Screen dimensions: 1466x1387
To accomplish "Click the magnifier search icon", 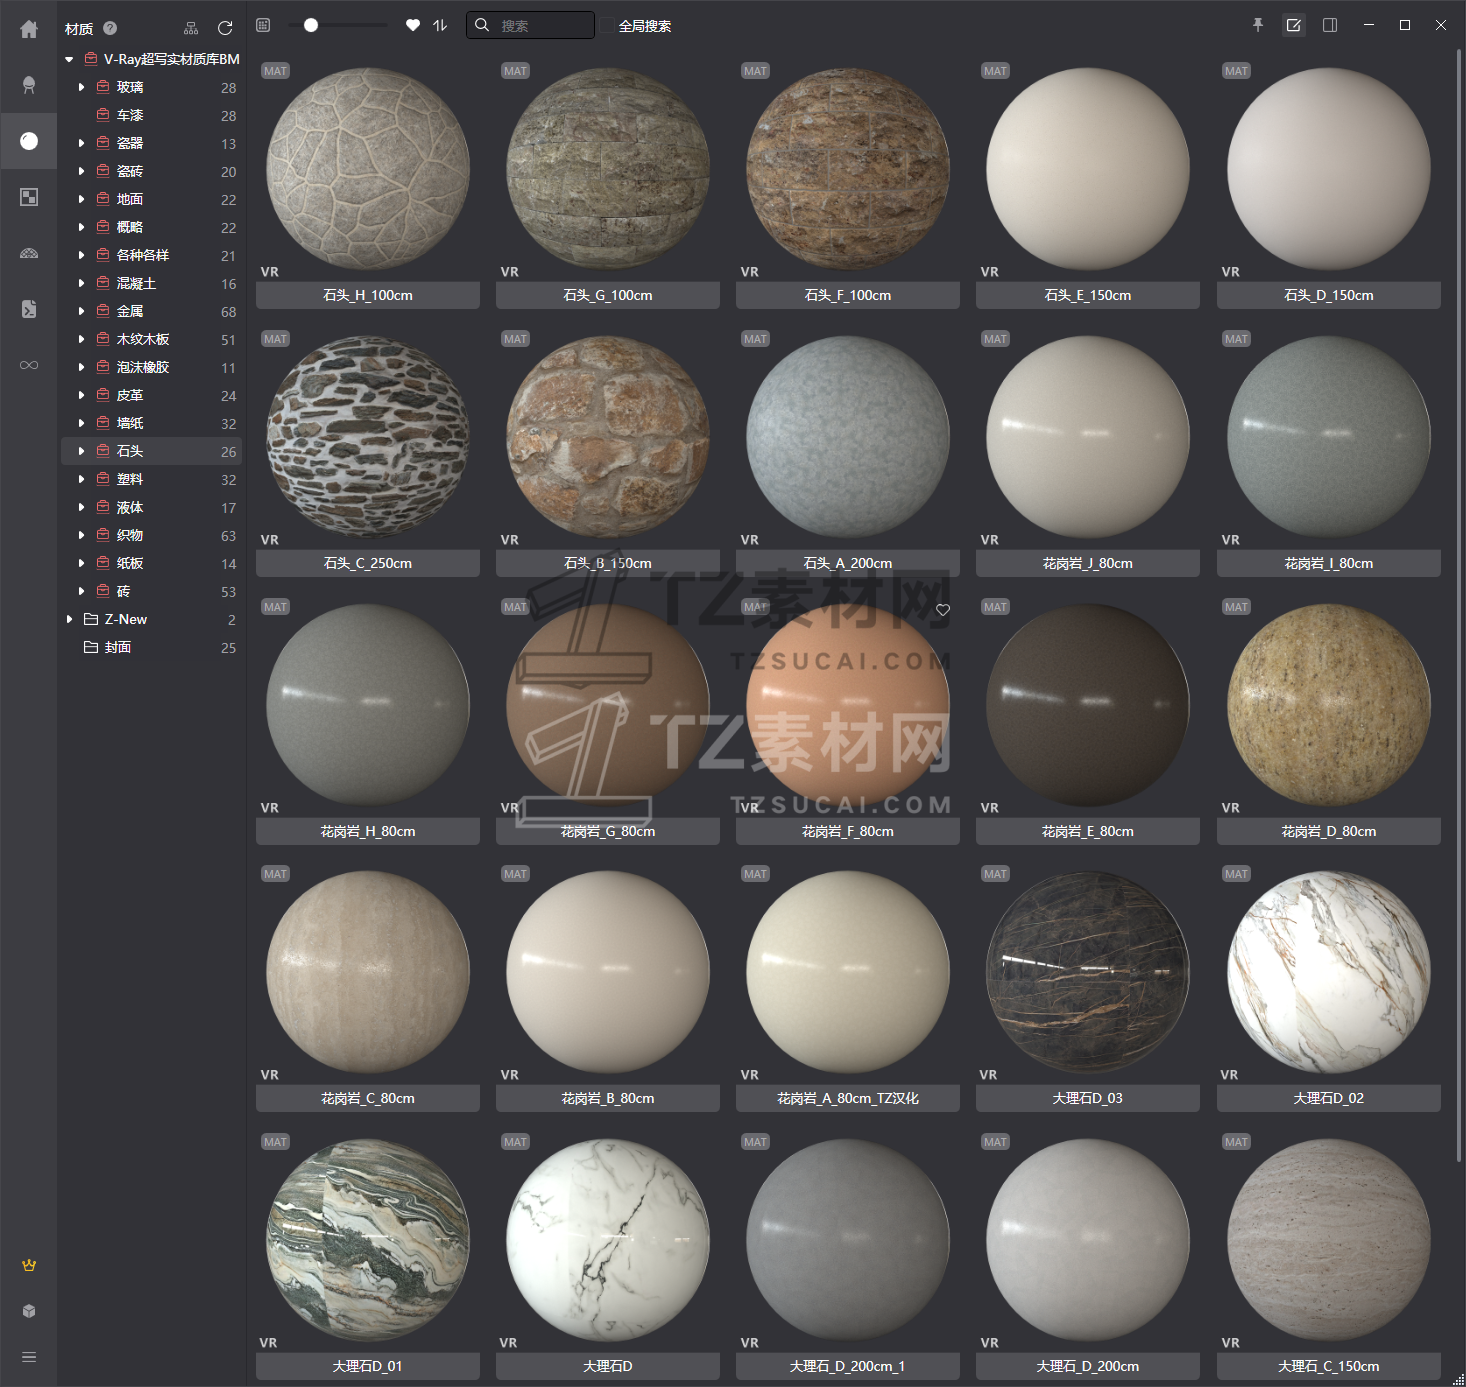I will pos(482,25).
